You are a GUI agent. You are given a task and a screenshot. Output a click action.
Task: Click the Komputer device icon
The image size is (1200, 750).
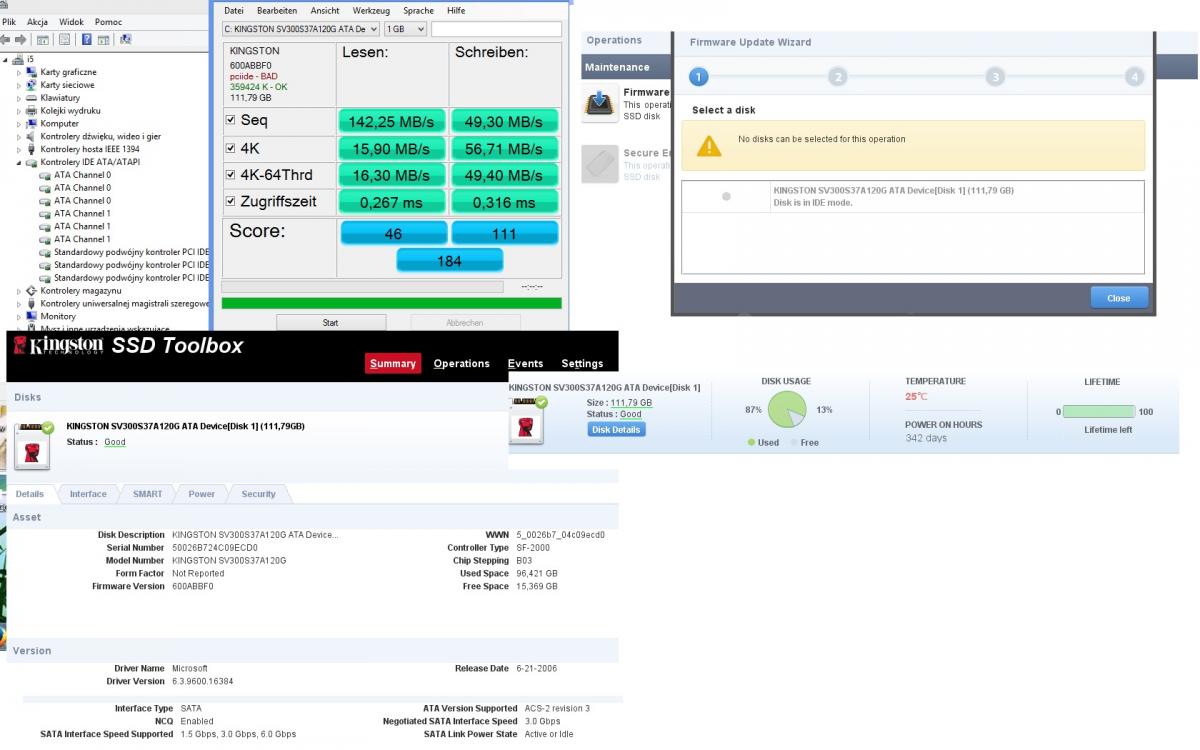tap(31, 124)
